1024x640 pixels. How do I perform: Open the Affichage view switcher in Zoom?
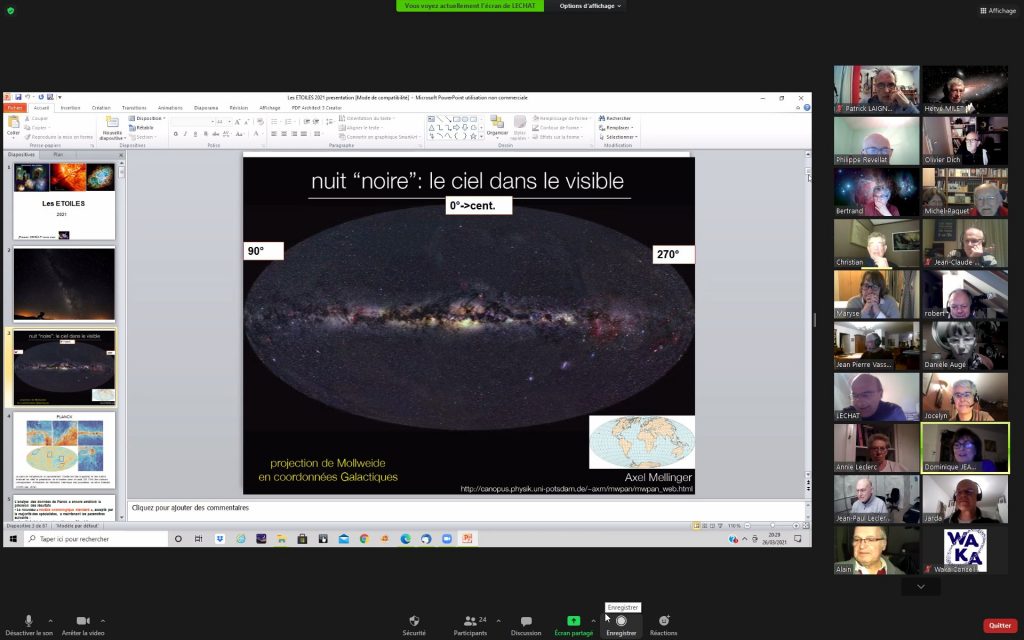point(998,10)
